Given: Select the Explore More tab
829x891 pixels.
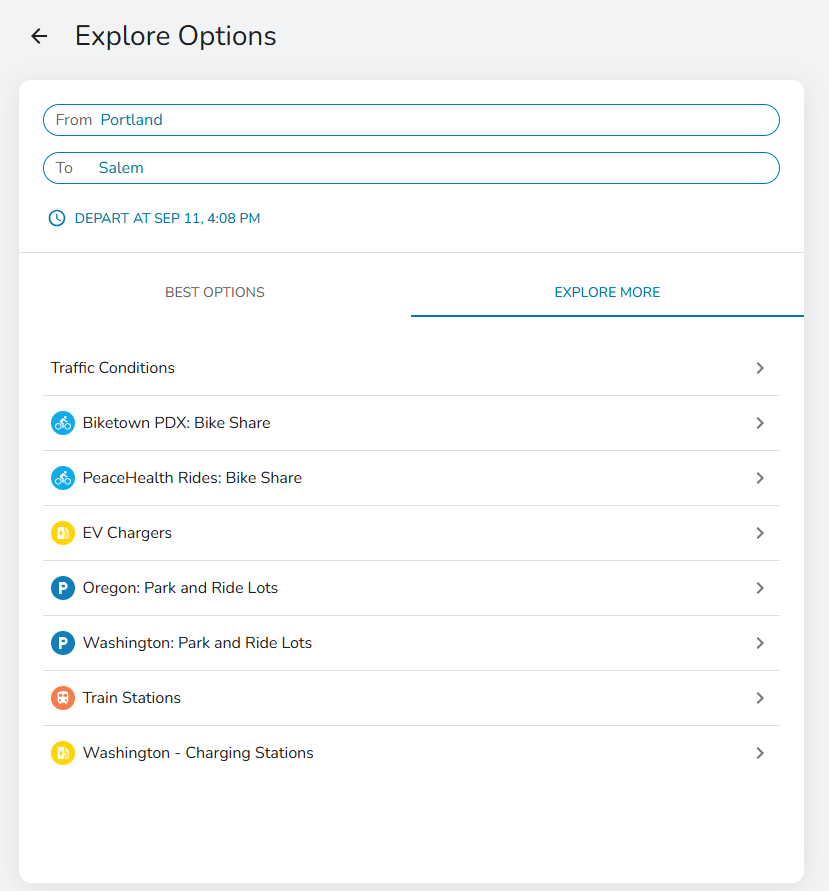Looking at the screenshot, I should (x=607, y=292).
